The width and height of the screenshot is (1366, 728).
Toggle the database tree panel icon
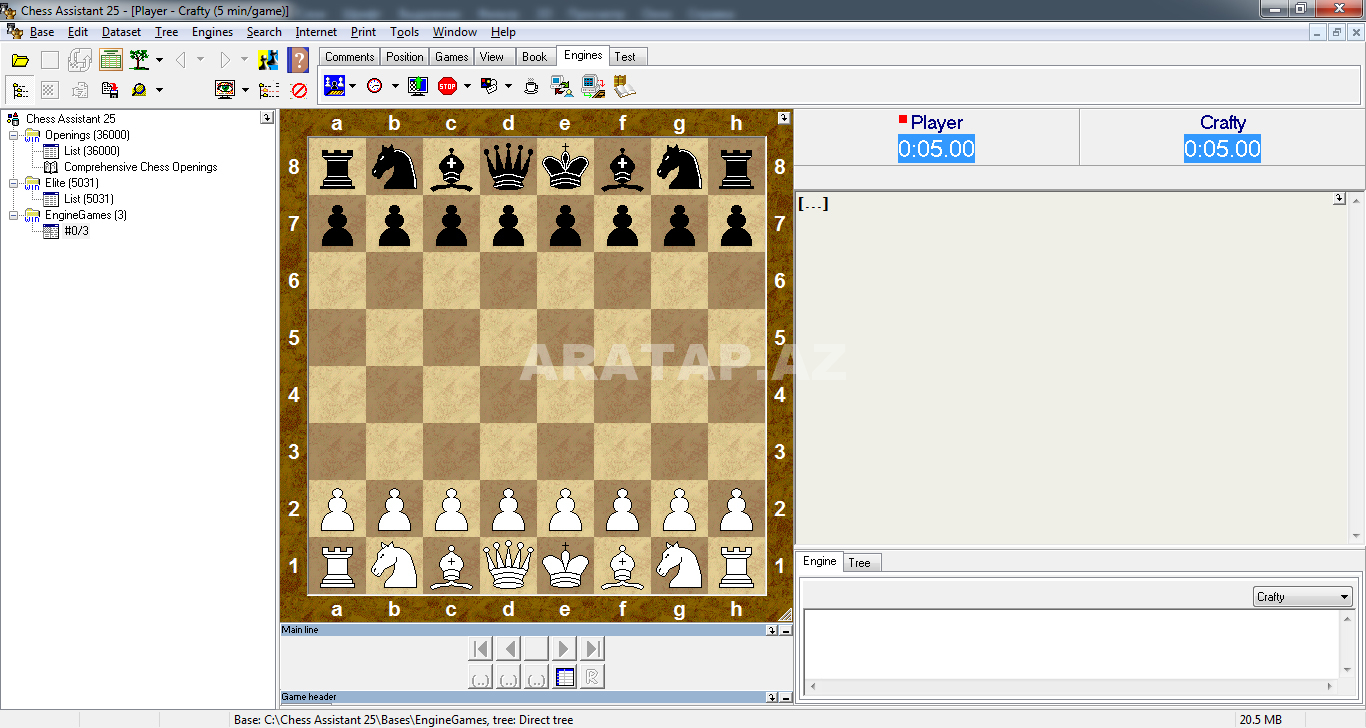coord(20,90)
